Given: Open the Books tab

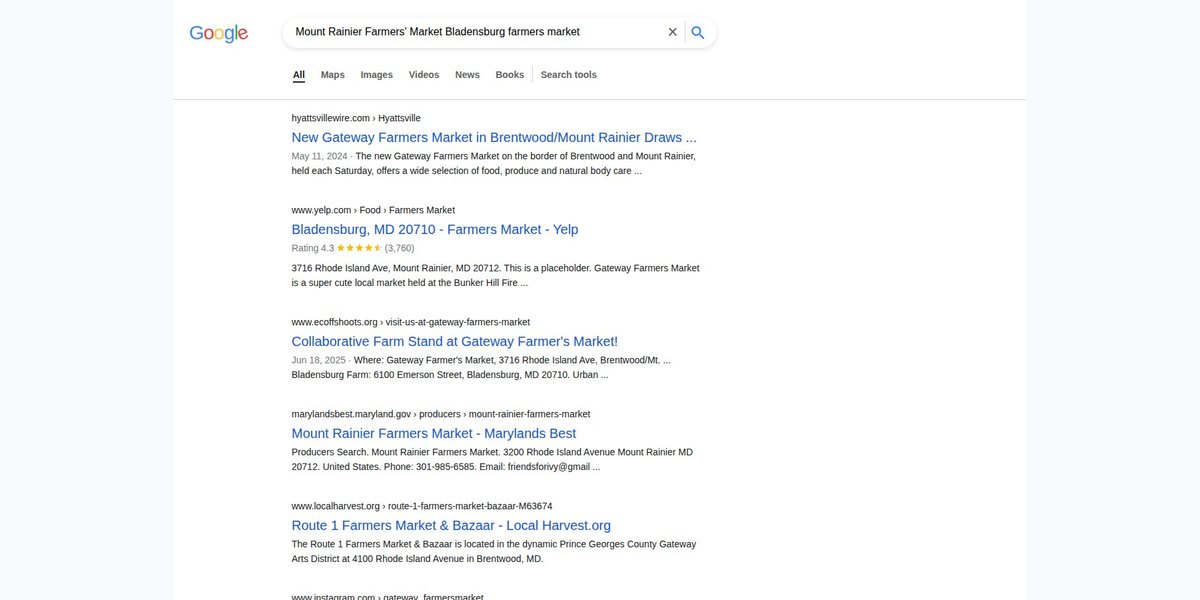Looking at the screenshot, I should point(510,75).
